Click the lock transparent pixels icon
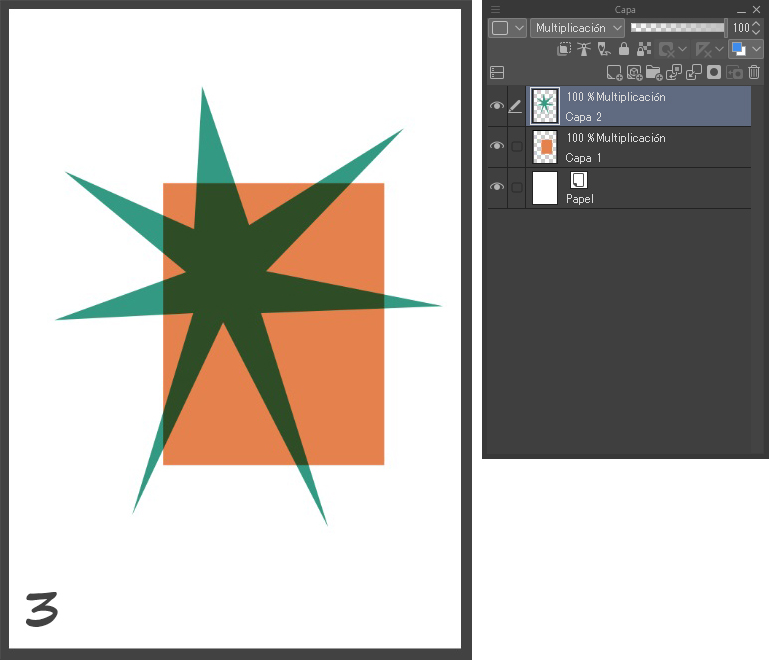The height and width of the screenshot is (660, 769). [643, 48]
